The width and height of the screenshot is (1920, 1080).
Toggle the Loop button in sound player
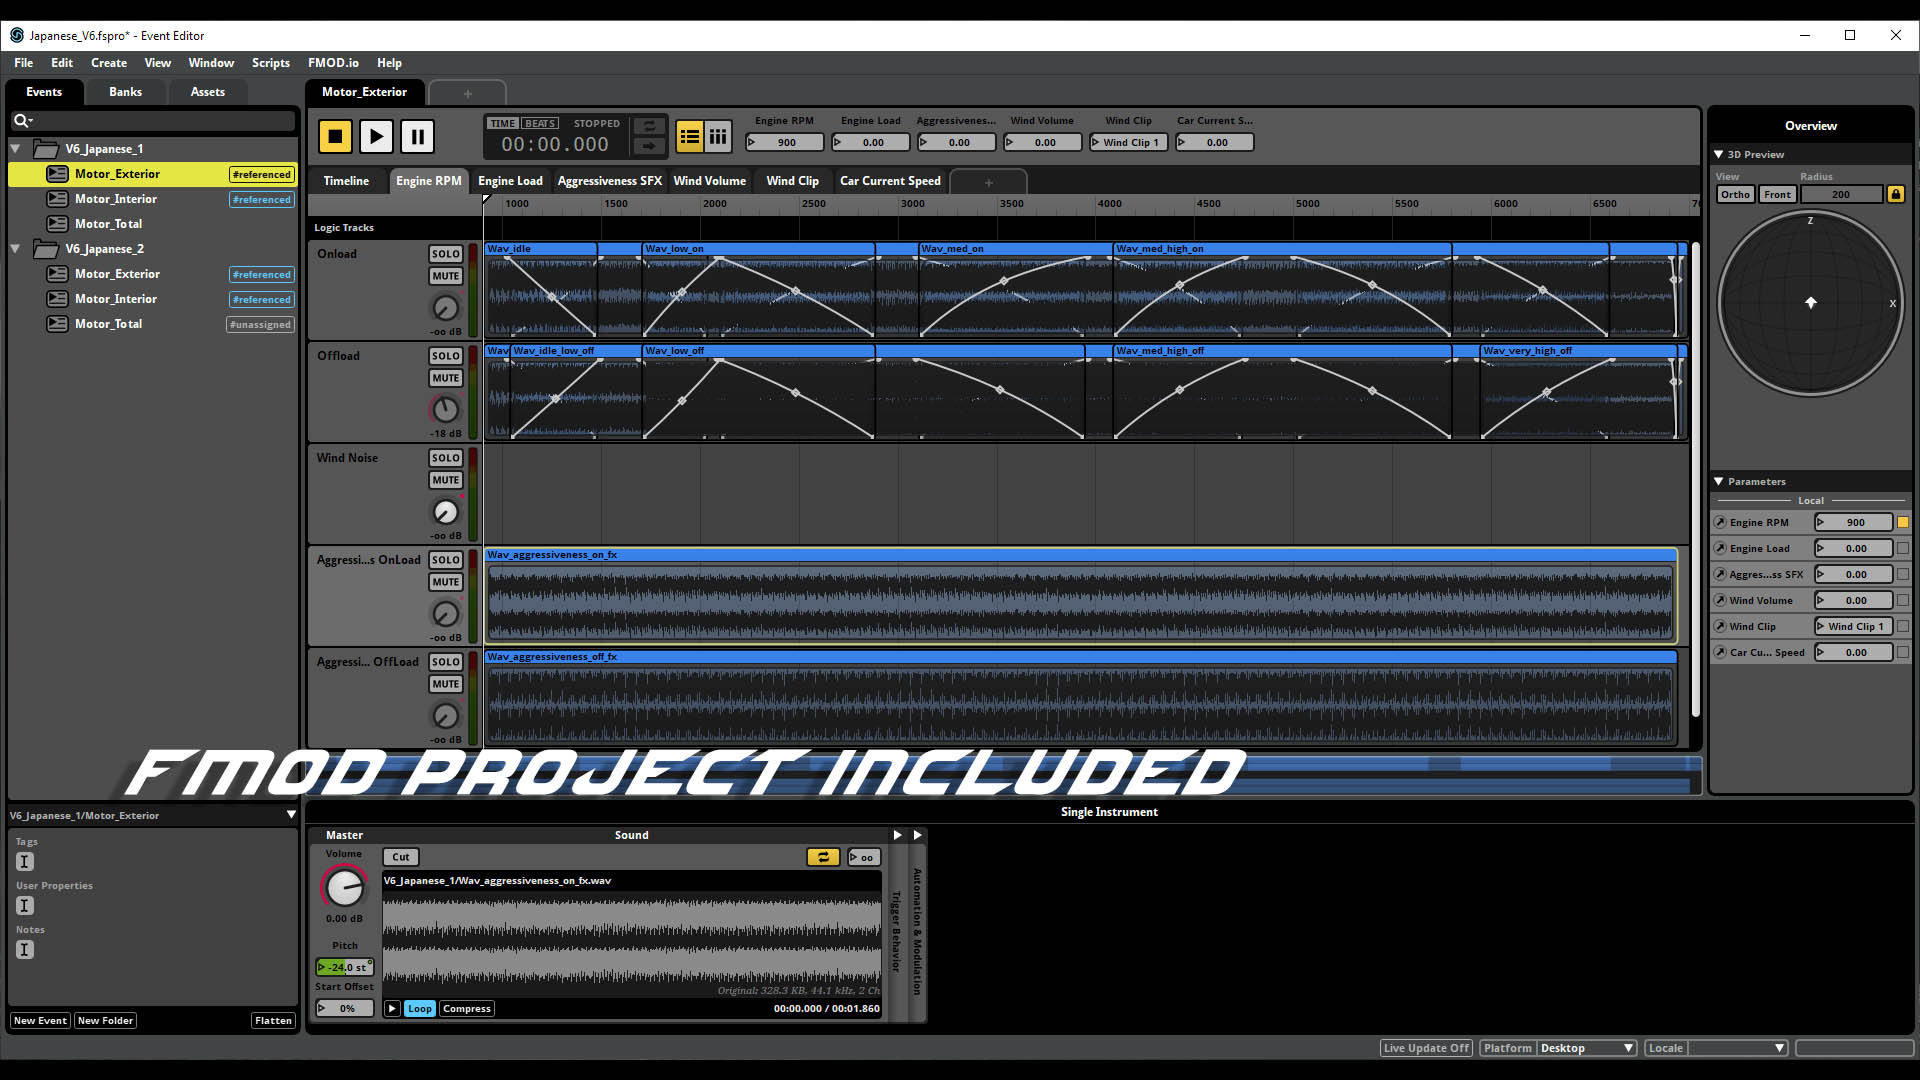[420, 1009]
